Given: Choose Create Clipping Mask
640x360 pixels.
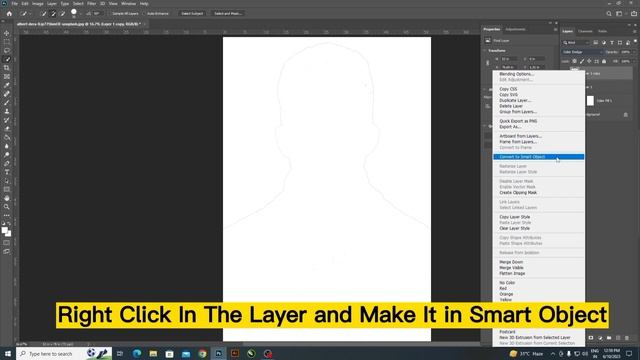Looking at the screenshot, I should 518,192.
